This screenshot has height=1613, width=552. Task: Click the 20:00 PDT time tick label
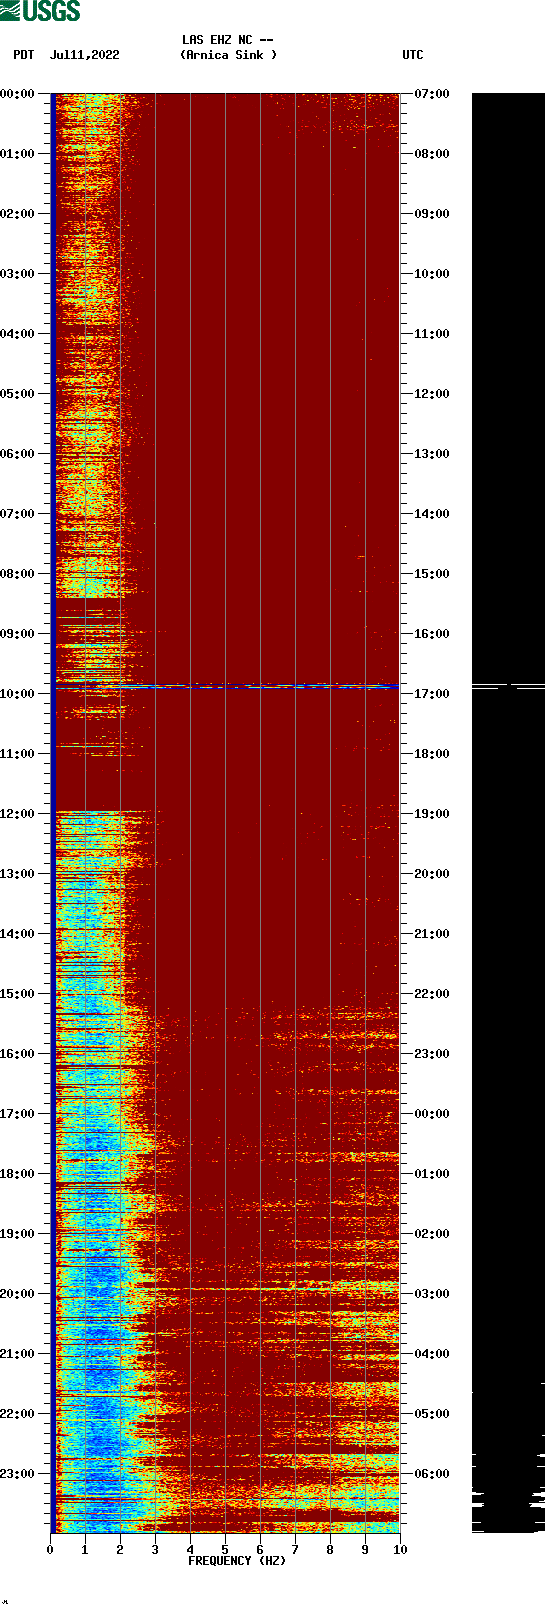pyautogui.click(x=18, y=1294)
